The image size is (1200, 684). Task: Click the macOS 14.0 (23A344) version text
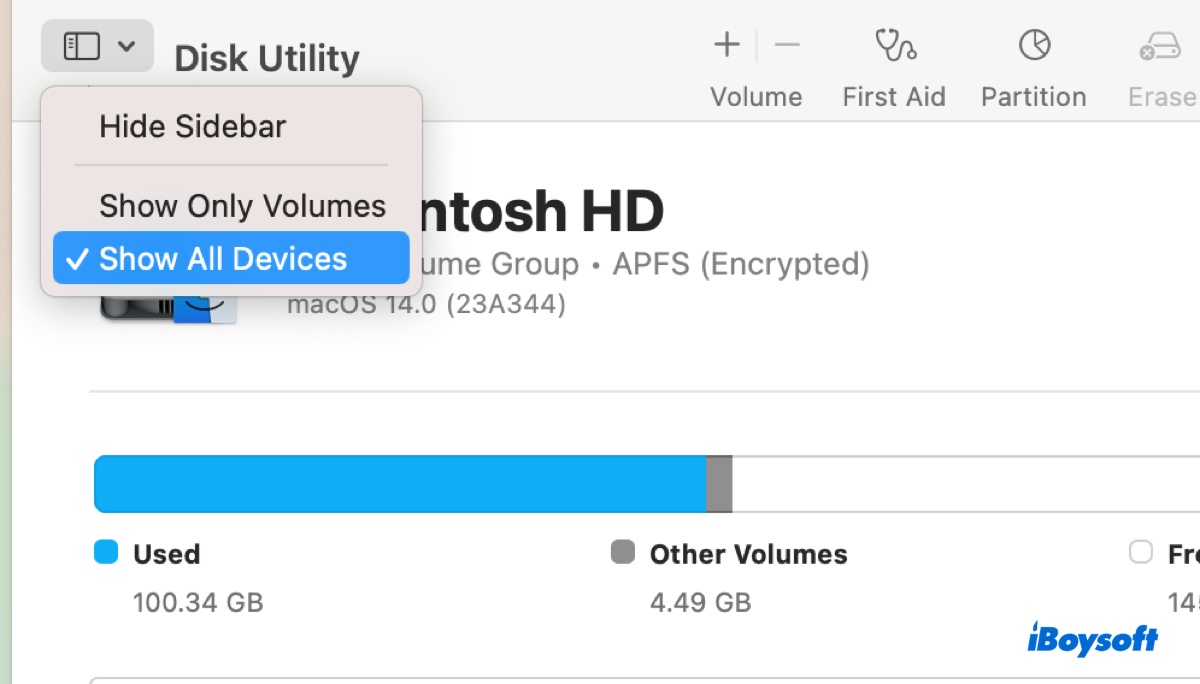point(428,303)
